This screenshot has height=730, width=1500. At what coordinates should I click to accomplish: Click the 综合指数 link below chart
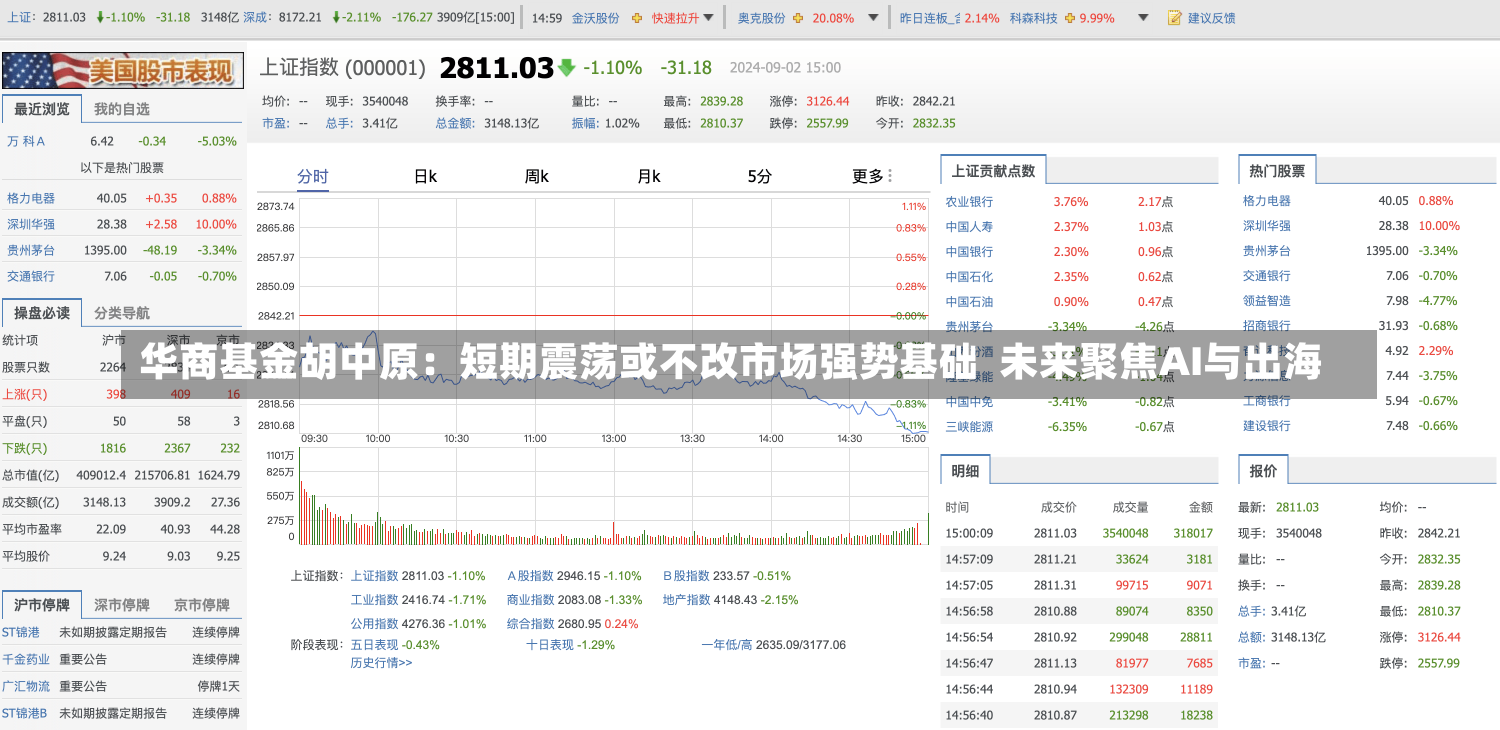pyautogui.click(x=530, y=623)
